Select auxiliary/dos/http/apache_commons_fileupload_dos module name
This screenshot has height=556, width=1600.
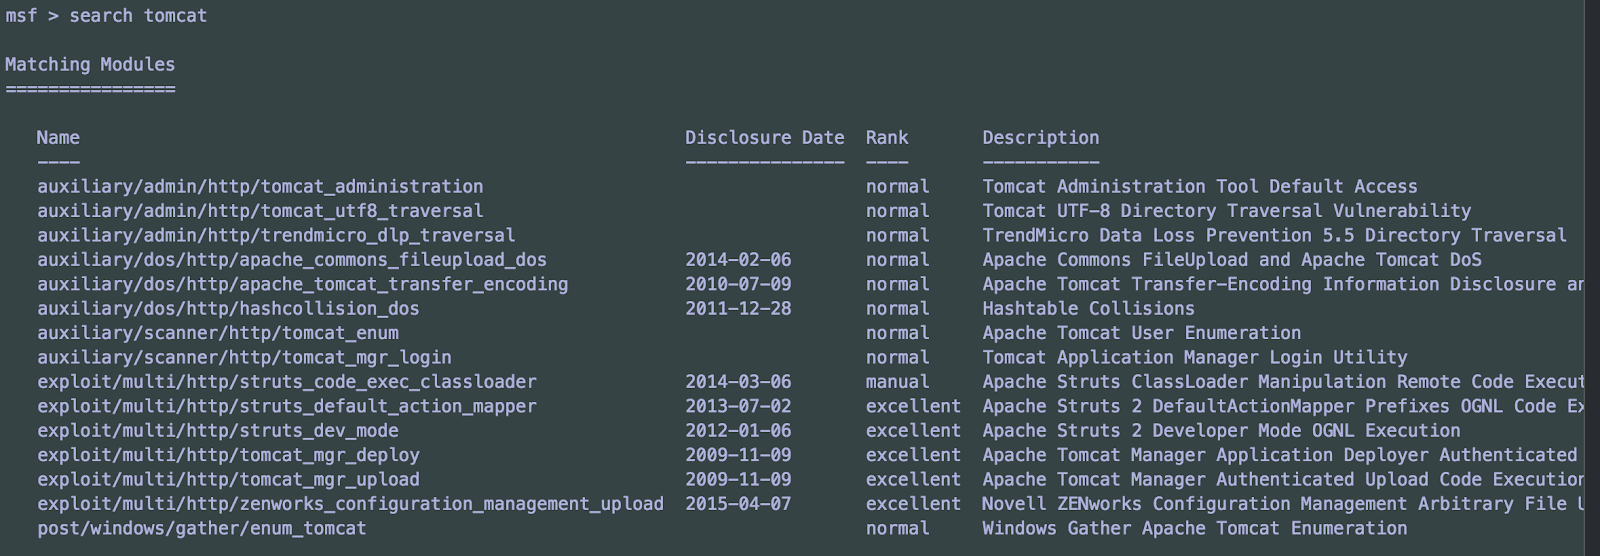point(292,260)
